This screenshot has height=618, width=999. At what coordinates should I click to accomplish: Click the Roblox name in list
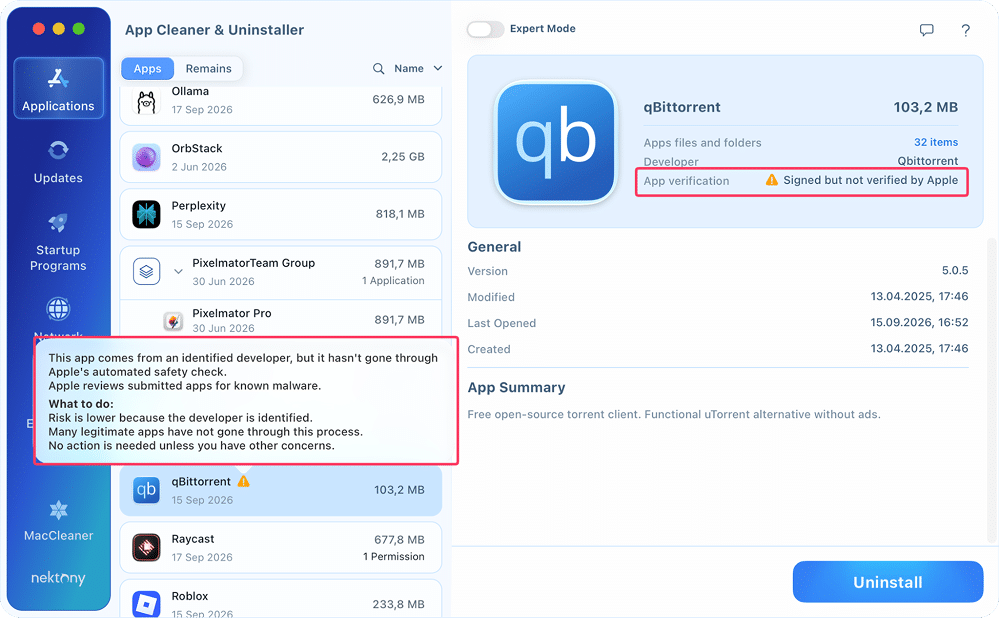[x=190, y=596]
